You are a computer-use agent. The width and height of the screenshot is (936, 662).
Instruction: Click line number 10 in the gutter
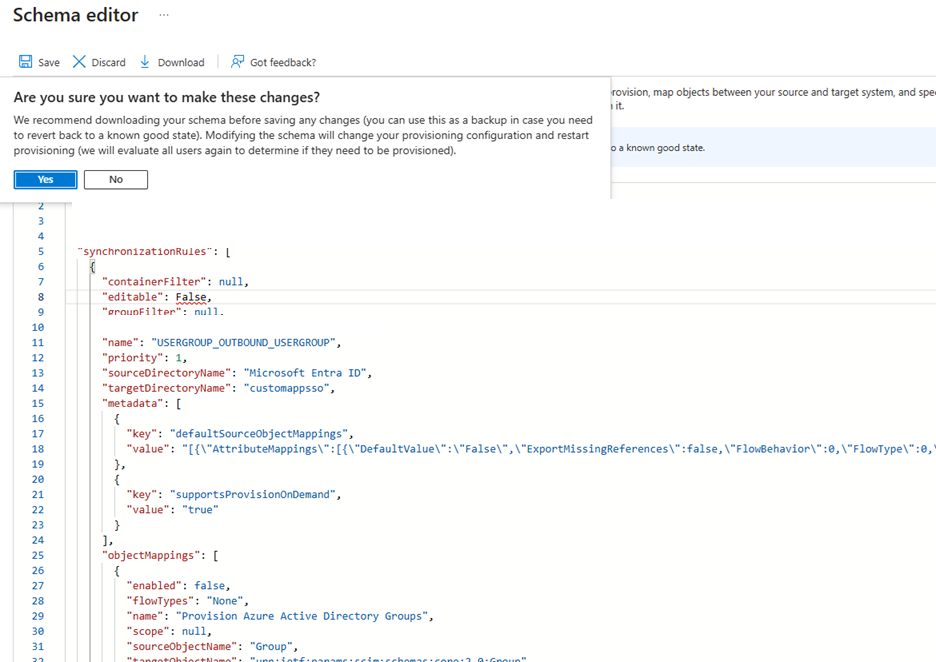[38, 327]
